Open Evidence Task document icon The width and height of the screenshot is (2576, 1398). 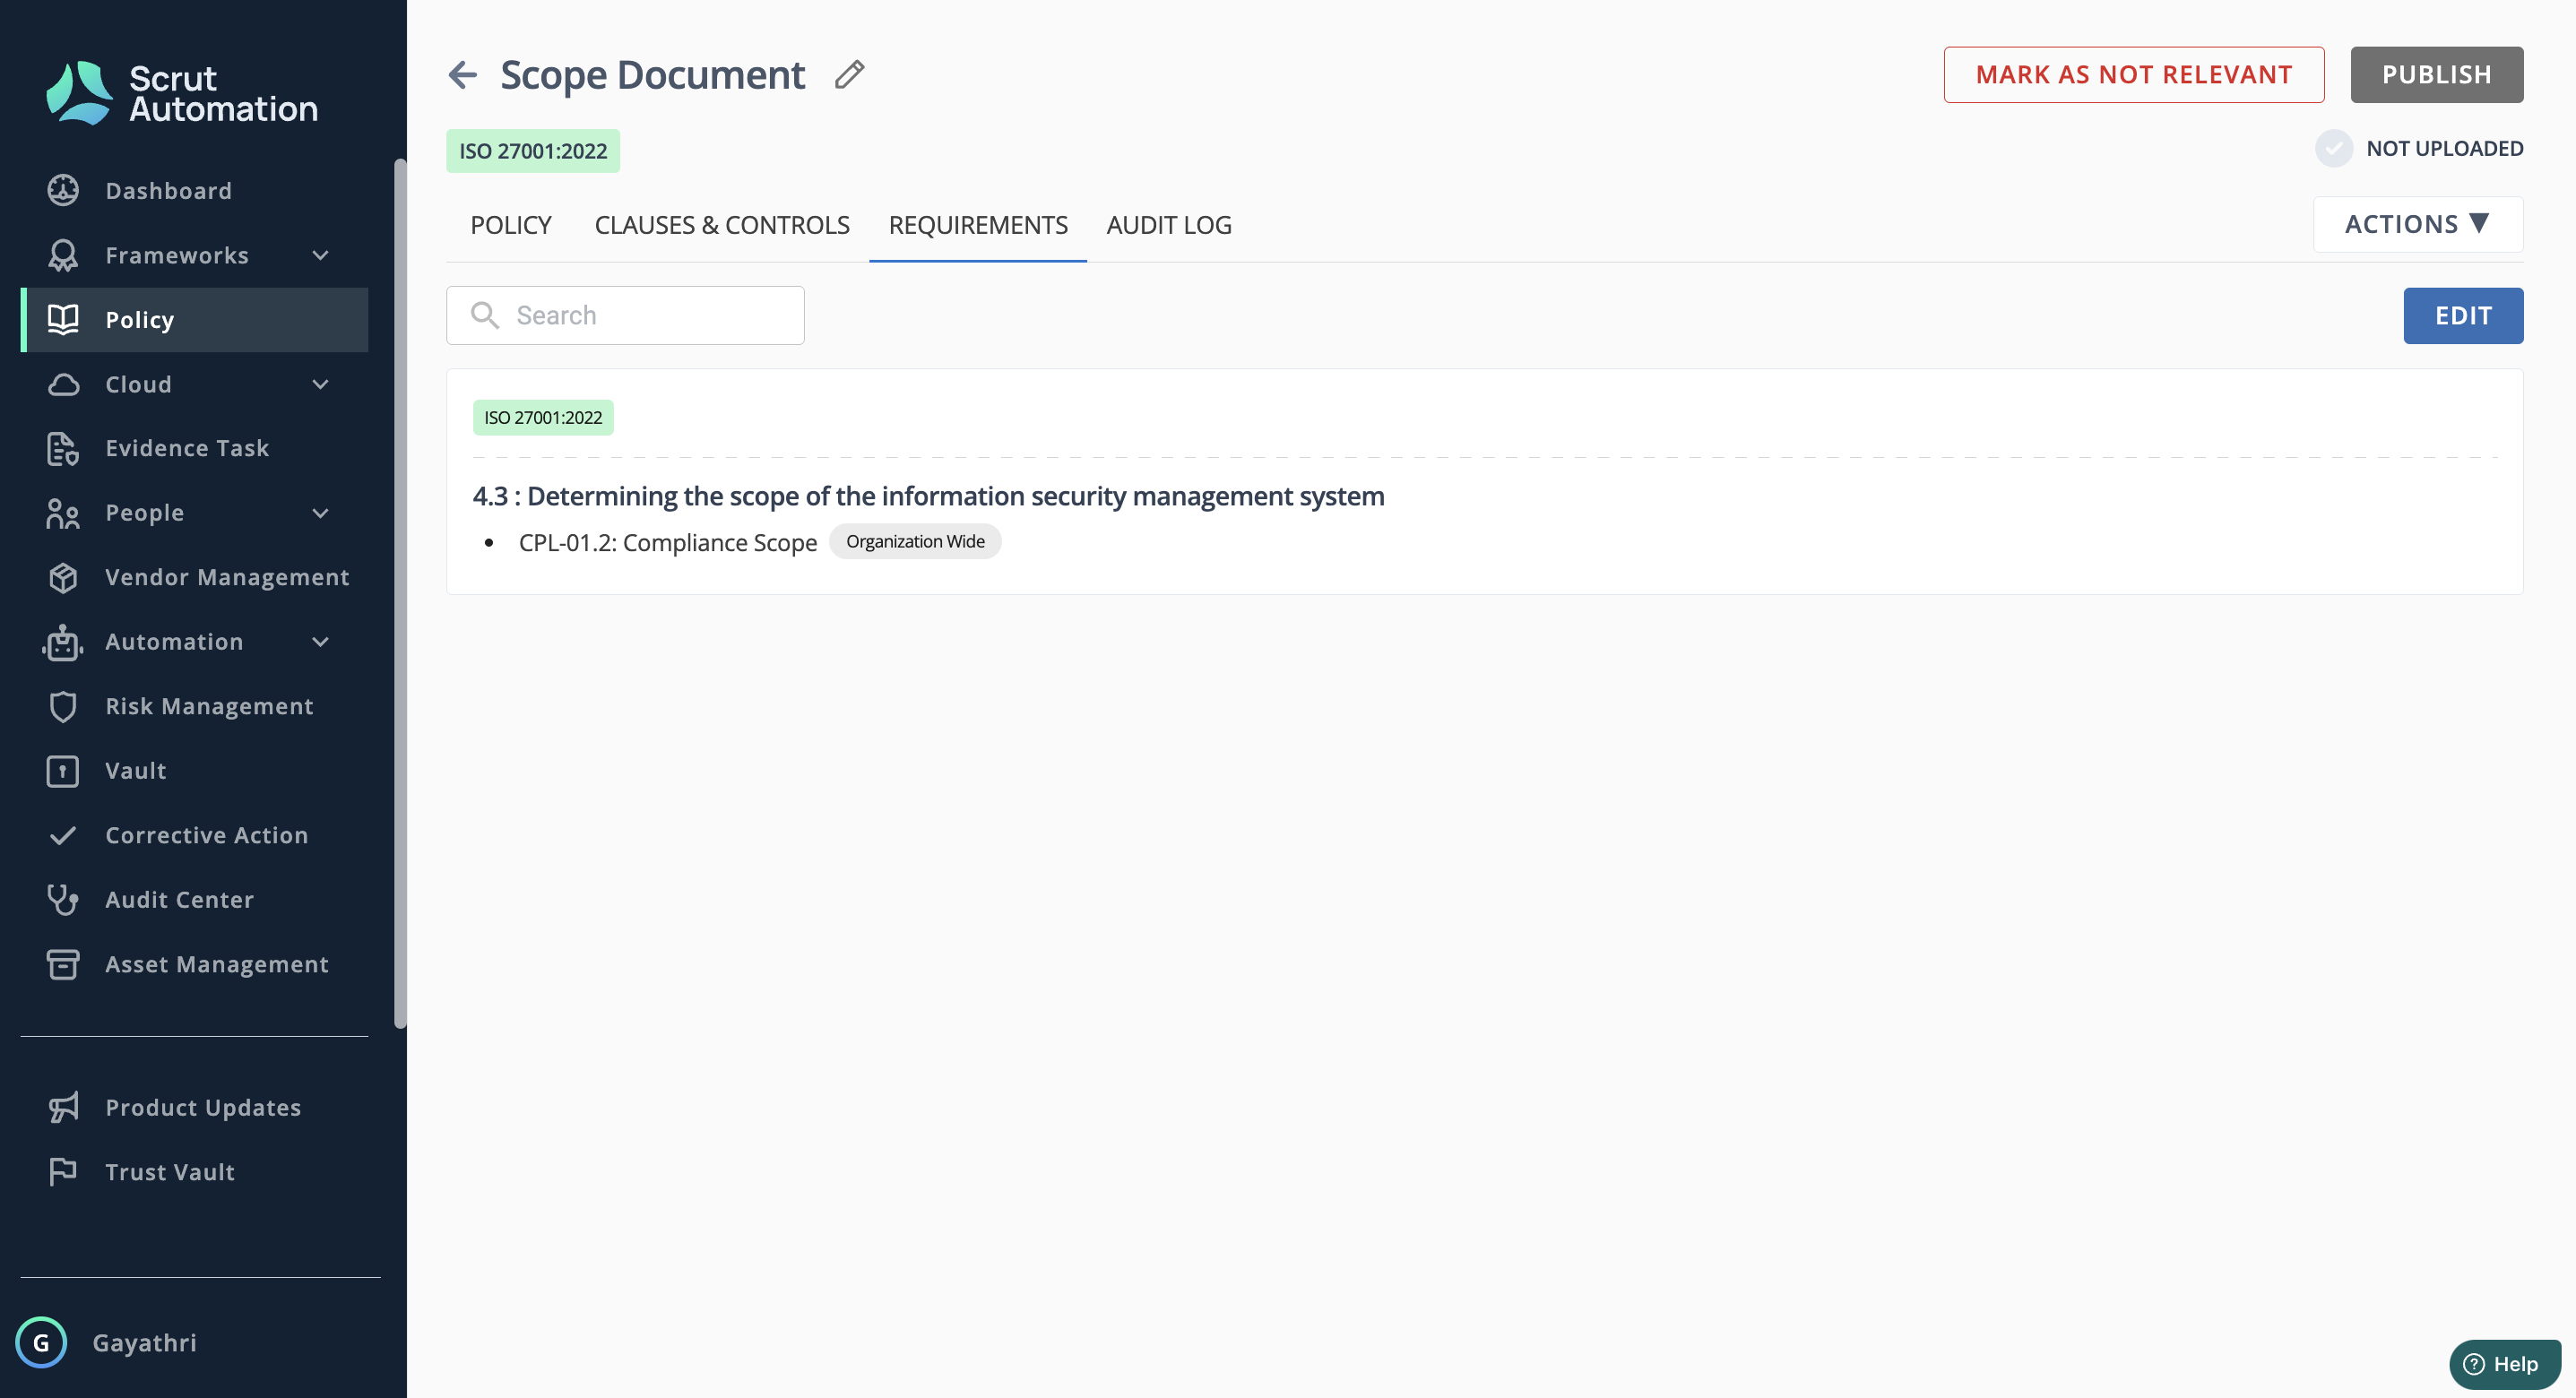click(x=63, y=449)
